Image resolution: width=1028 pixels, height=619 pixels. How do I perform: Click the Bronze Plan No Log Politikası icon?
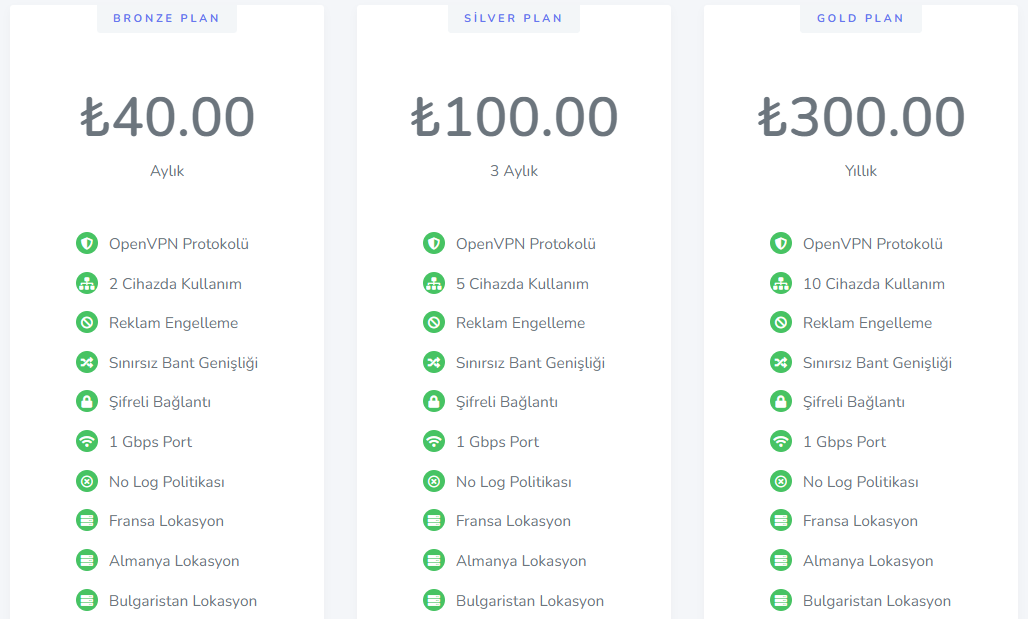87,481
